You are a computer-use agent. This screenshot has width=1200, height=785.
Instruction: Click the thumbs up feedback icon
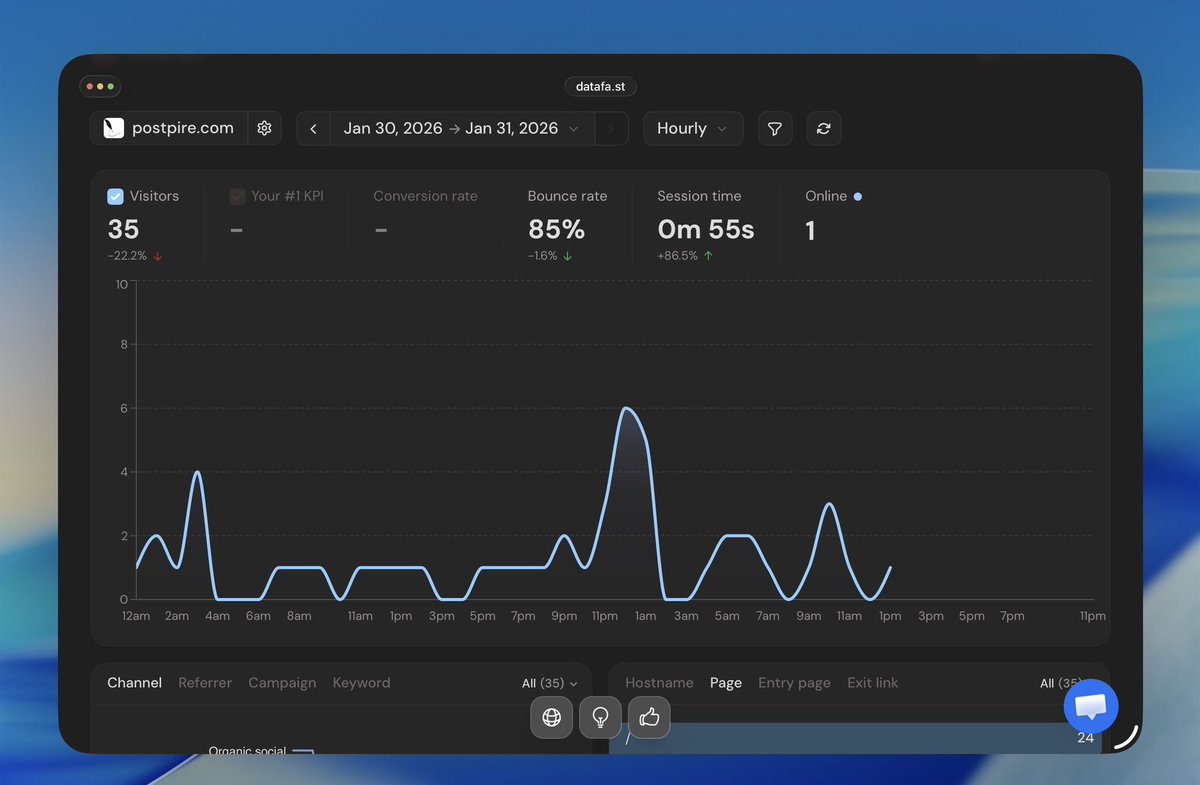pyautogui.click(x=650, y=717)
